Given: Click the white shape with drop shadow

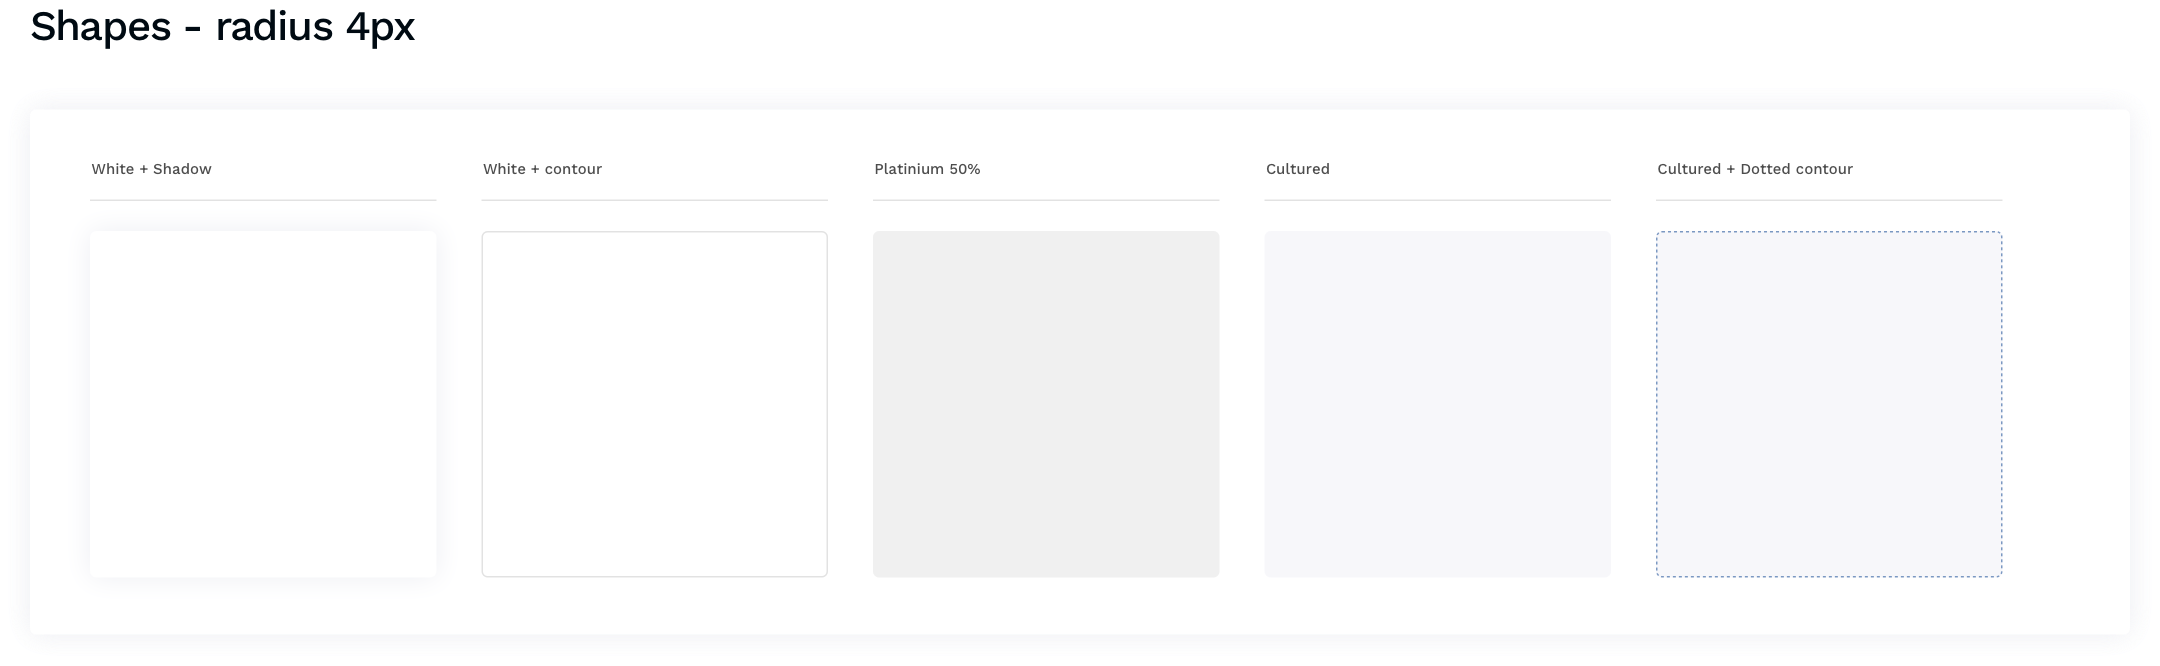Looking at the screenshot, I should [x=263, y=404].
